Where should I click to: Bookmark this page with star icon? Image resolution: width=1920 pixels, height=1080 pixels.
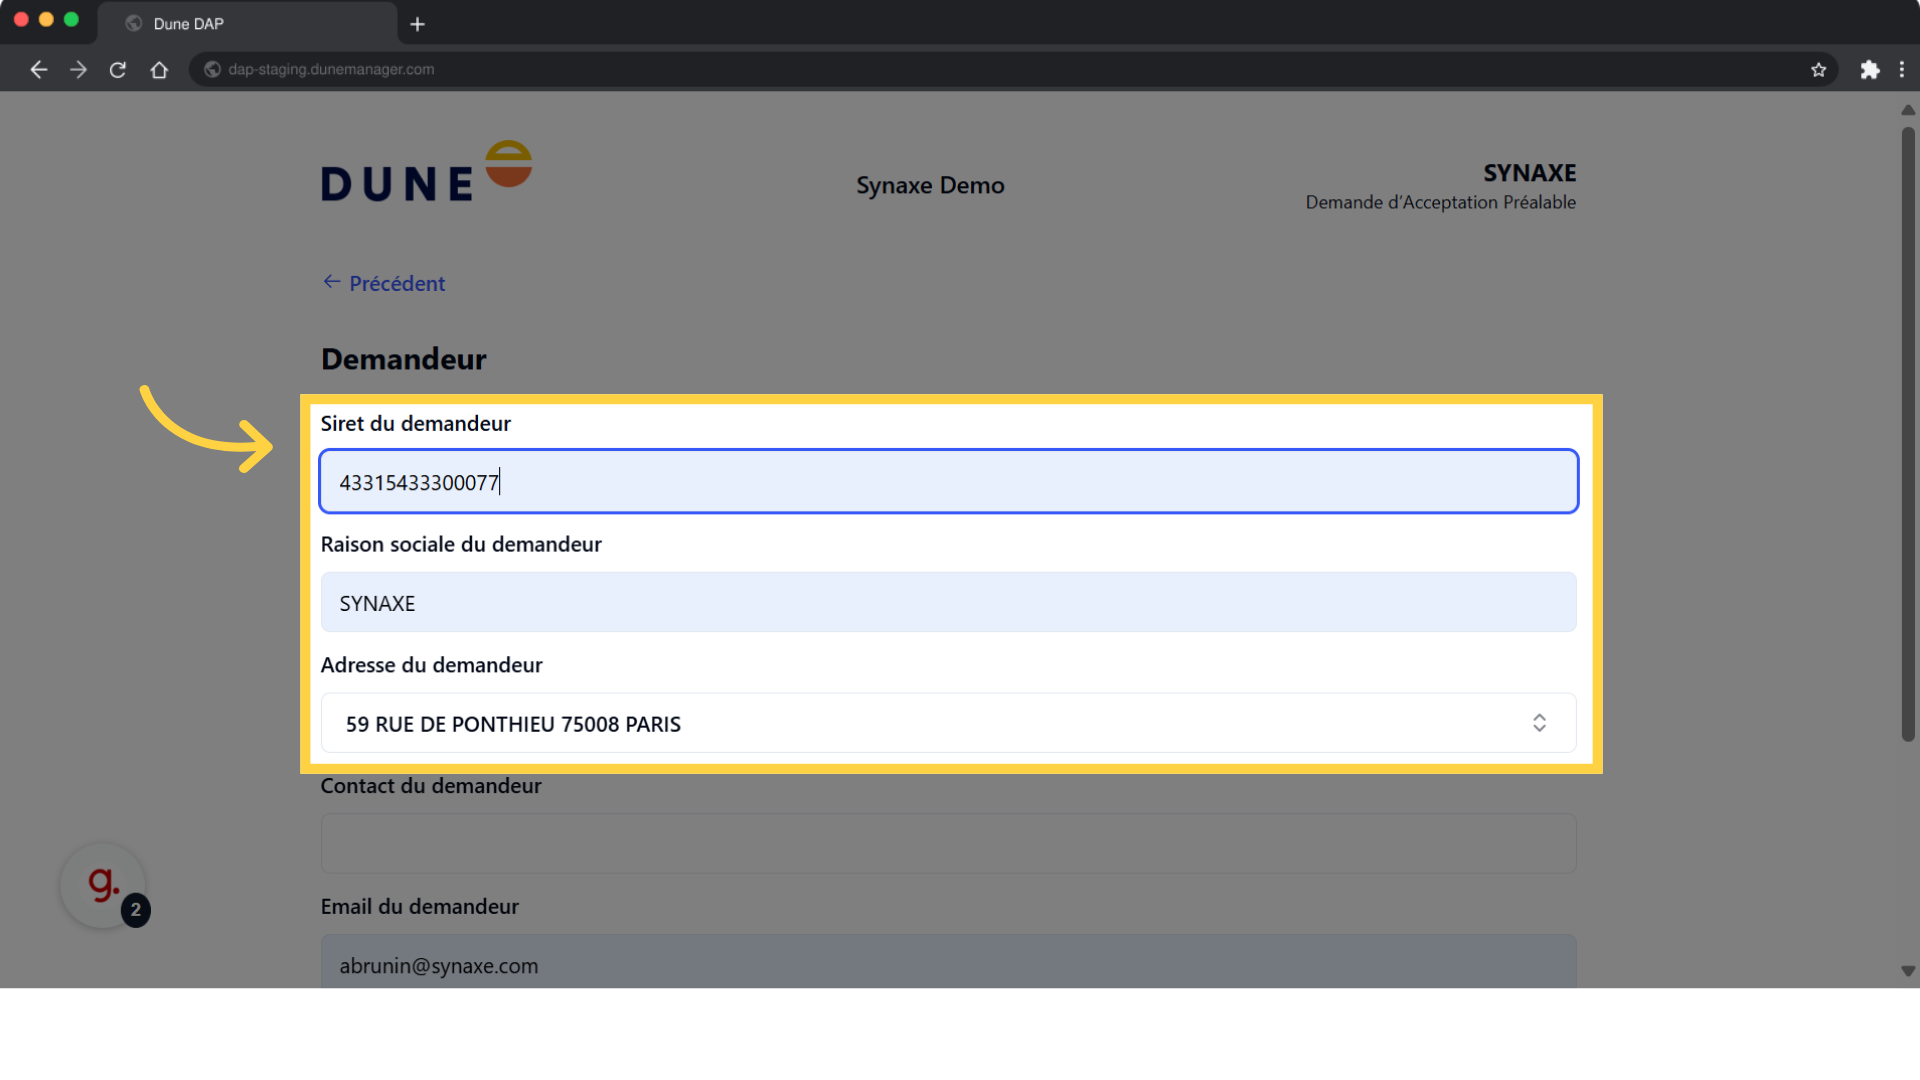[x=1818, y=70]
